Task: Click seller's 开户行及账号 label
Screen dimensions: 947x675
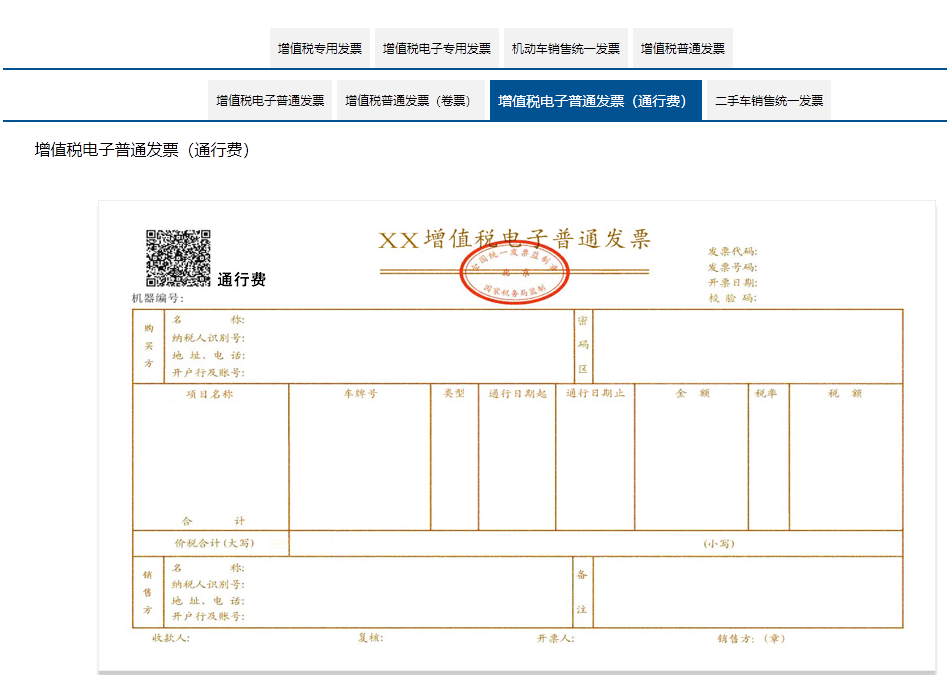Action: pos(208,616)
